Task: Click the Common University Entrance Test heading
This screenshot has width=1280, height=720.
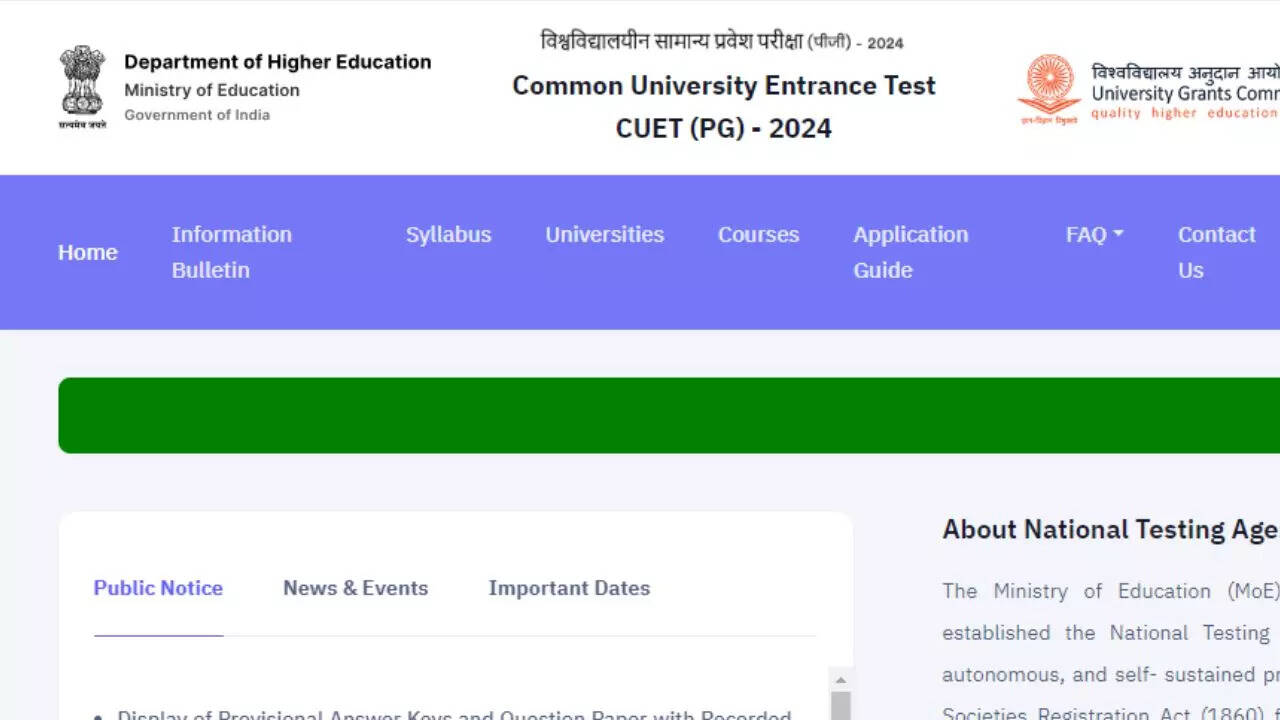Action: tap(724, 86)
